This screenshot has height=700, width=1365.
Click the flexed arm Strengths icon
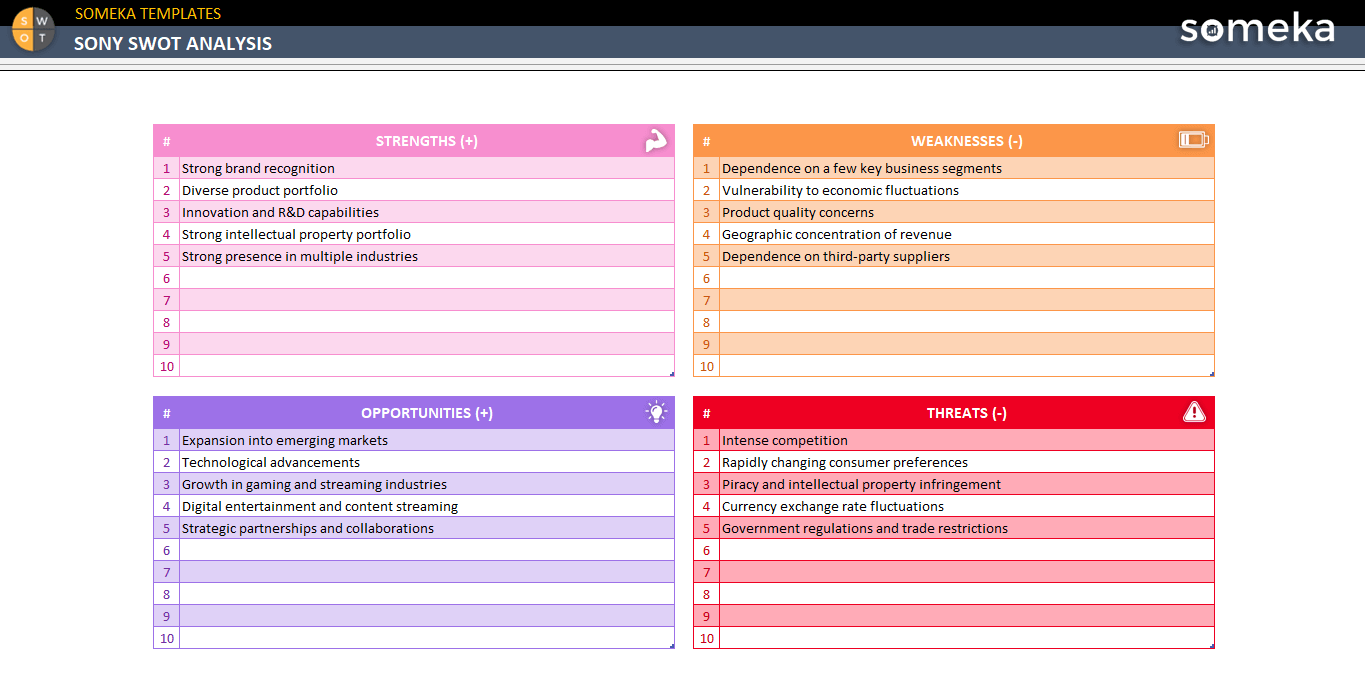(x=656, y=141)
